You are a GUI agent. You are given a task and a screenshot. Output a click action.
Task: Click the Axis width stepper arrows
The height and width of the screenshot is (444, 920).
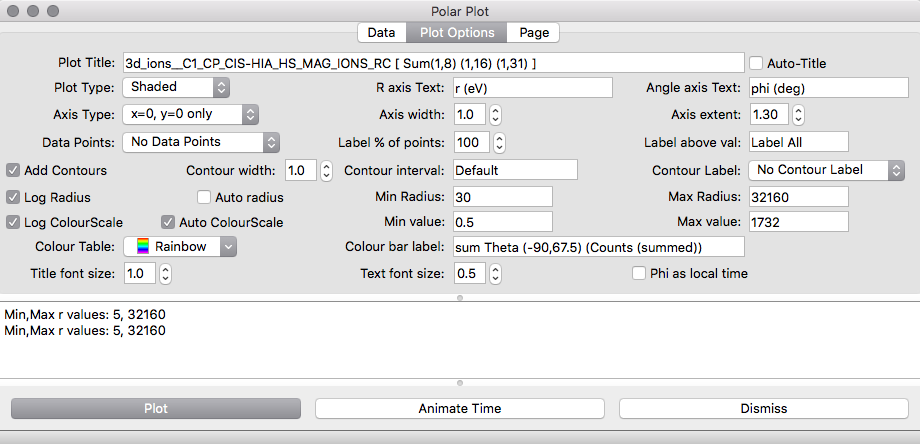pyautogui.click(x=495, y=115)
